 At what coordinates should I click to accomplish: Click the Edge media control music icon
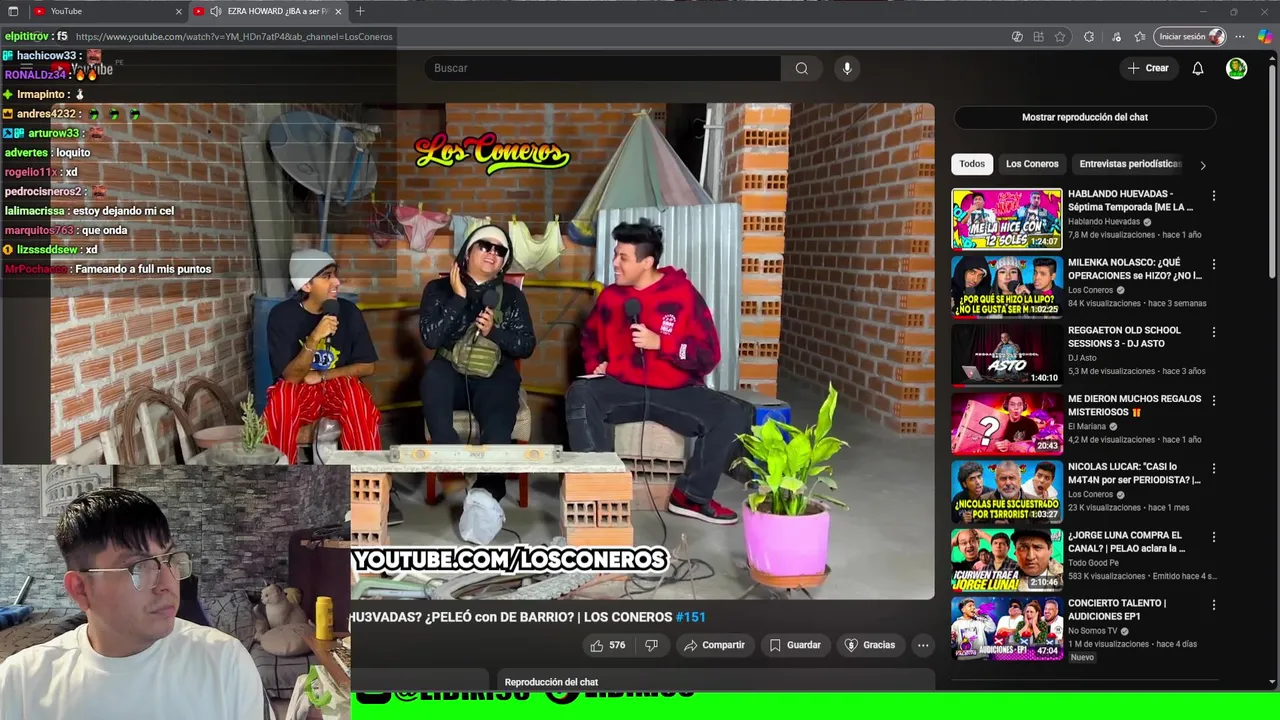[x=1116, y=37]
